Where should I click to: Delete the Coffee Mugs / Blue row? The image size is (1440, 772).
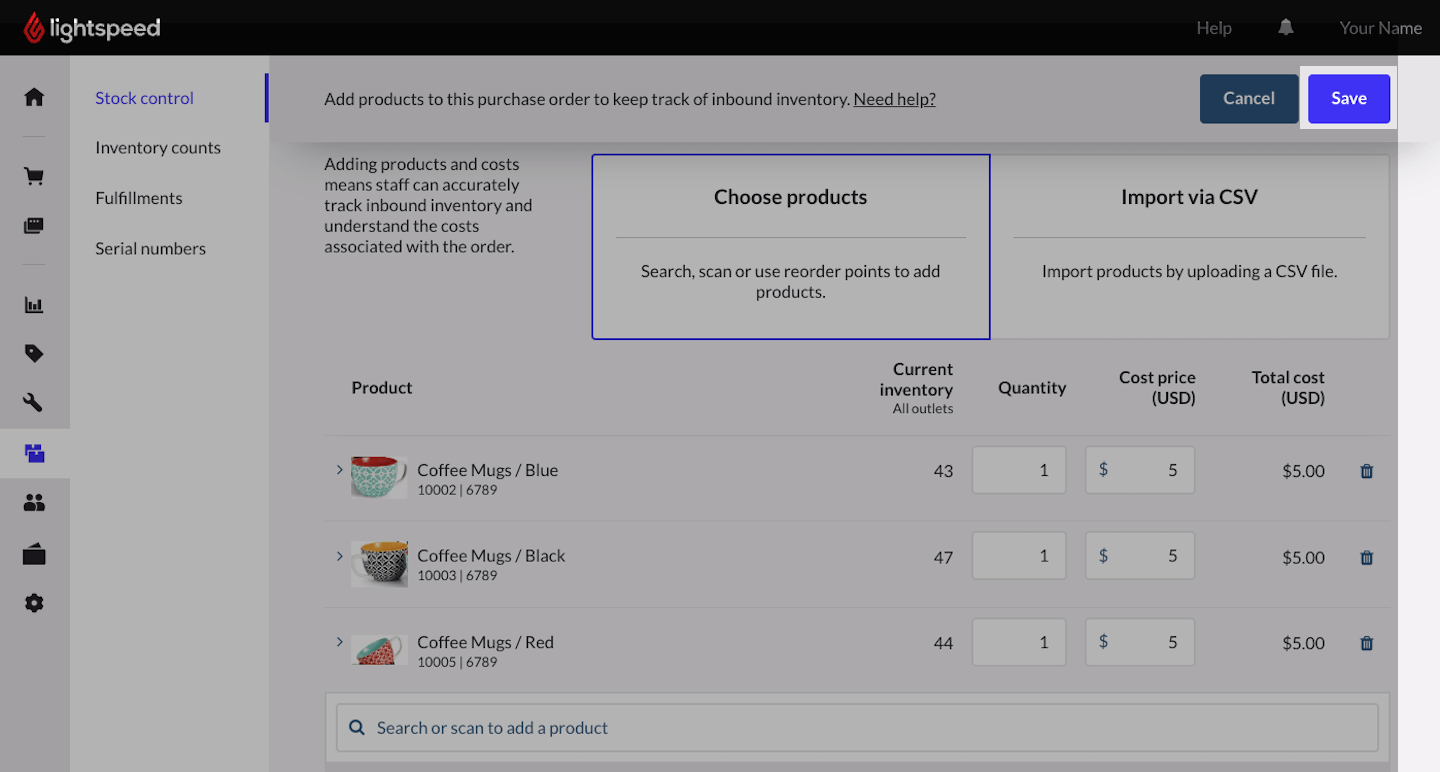pyautogui.click(x=1367, y=471)
